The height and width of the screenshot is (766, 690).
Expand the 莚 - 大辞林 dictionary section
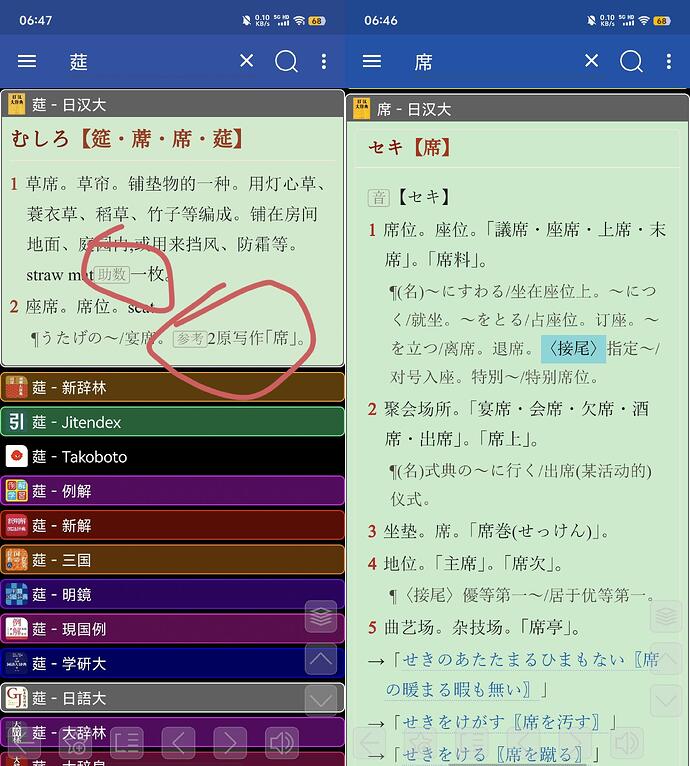tap(172, 732)
